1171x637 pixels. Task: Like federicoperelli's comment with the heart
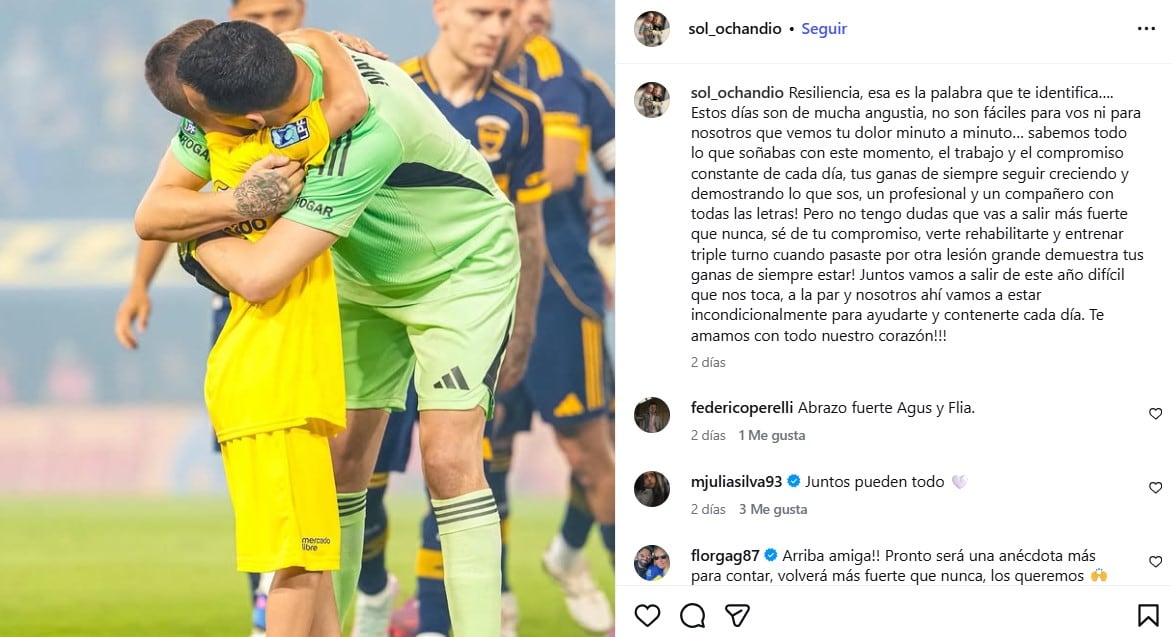[x=1155, y=414]
